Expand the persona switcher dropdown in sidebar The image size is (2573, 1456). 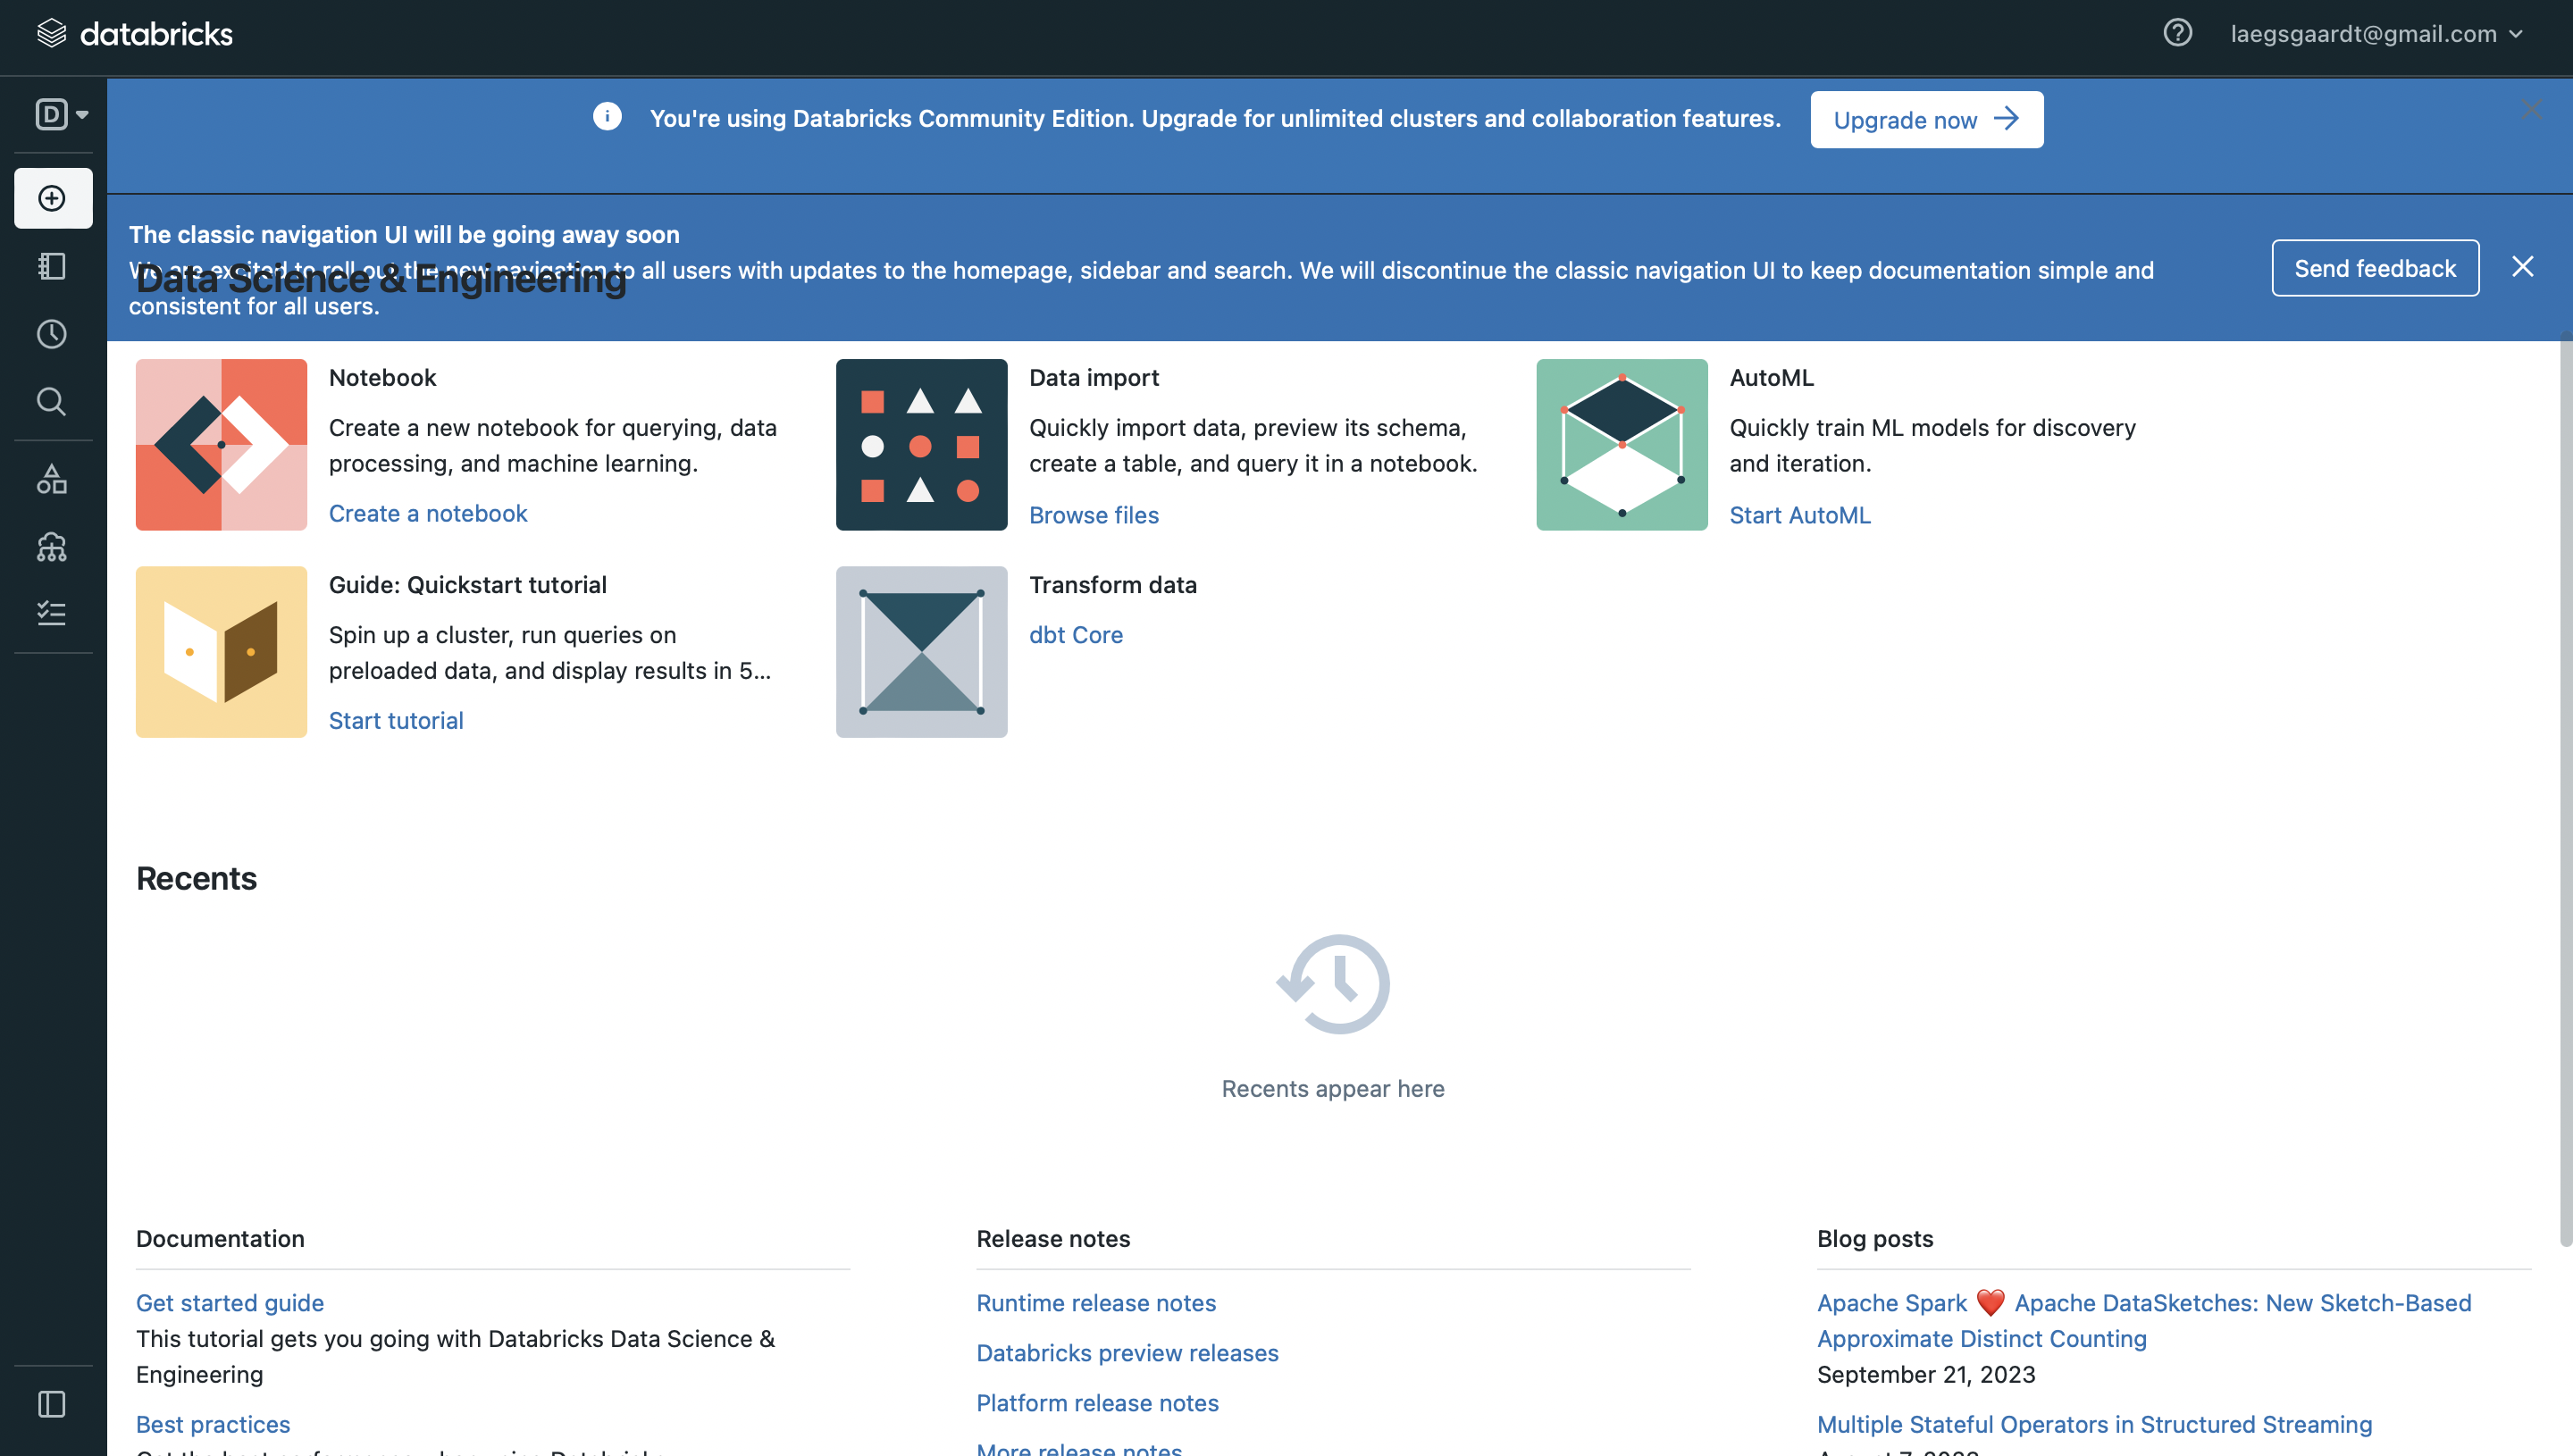(62, 114)
